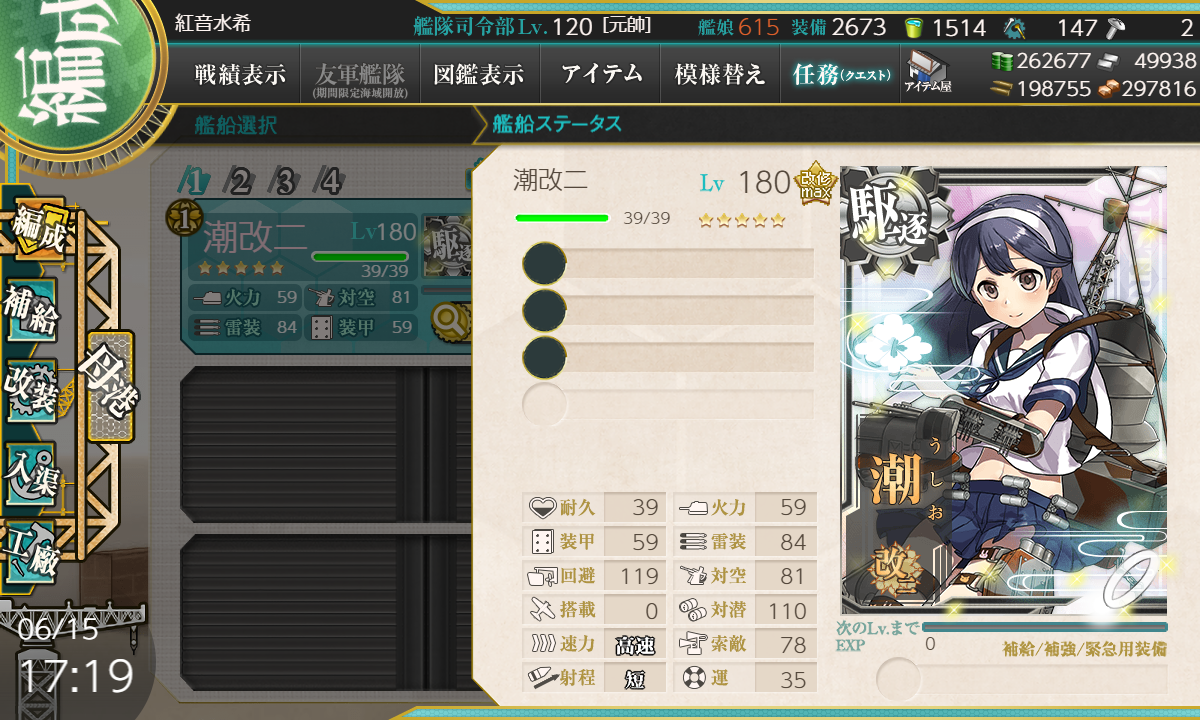
Task: Click the ship detail magnifier icon
Action: 448,320
